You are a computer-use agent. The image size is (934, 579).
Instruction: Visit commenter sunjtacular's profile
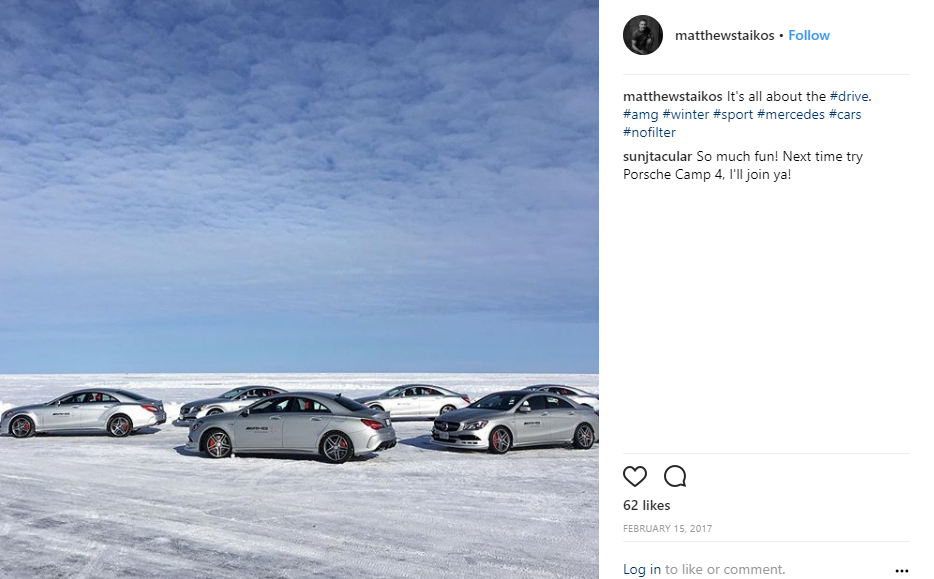click(658, 157)
